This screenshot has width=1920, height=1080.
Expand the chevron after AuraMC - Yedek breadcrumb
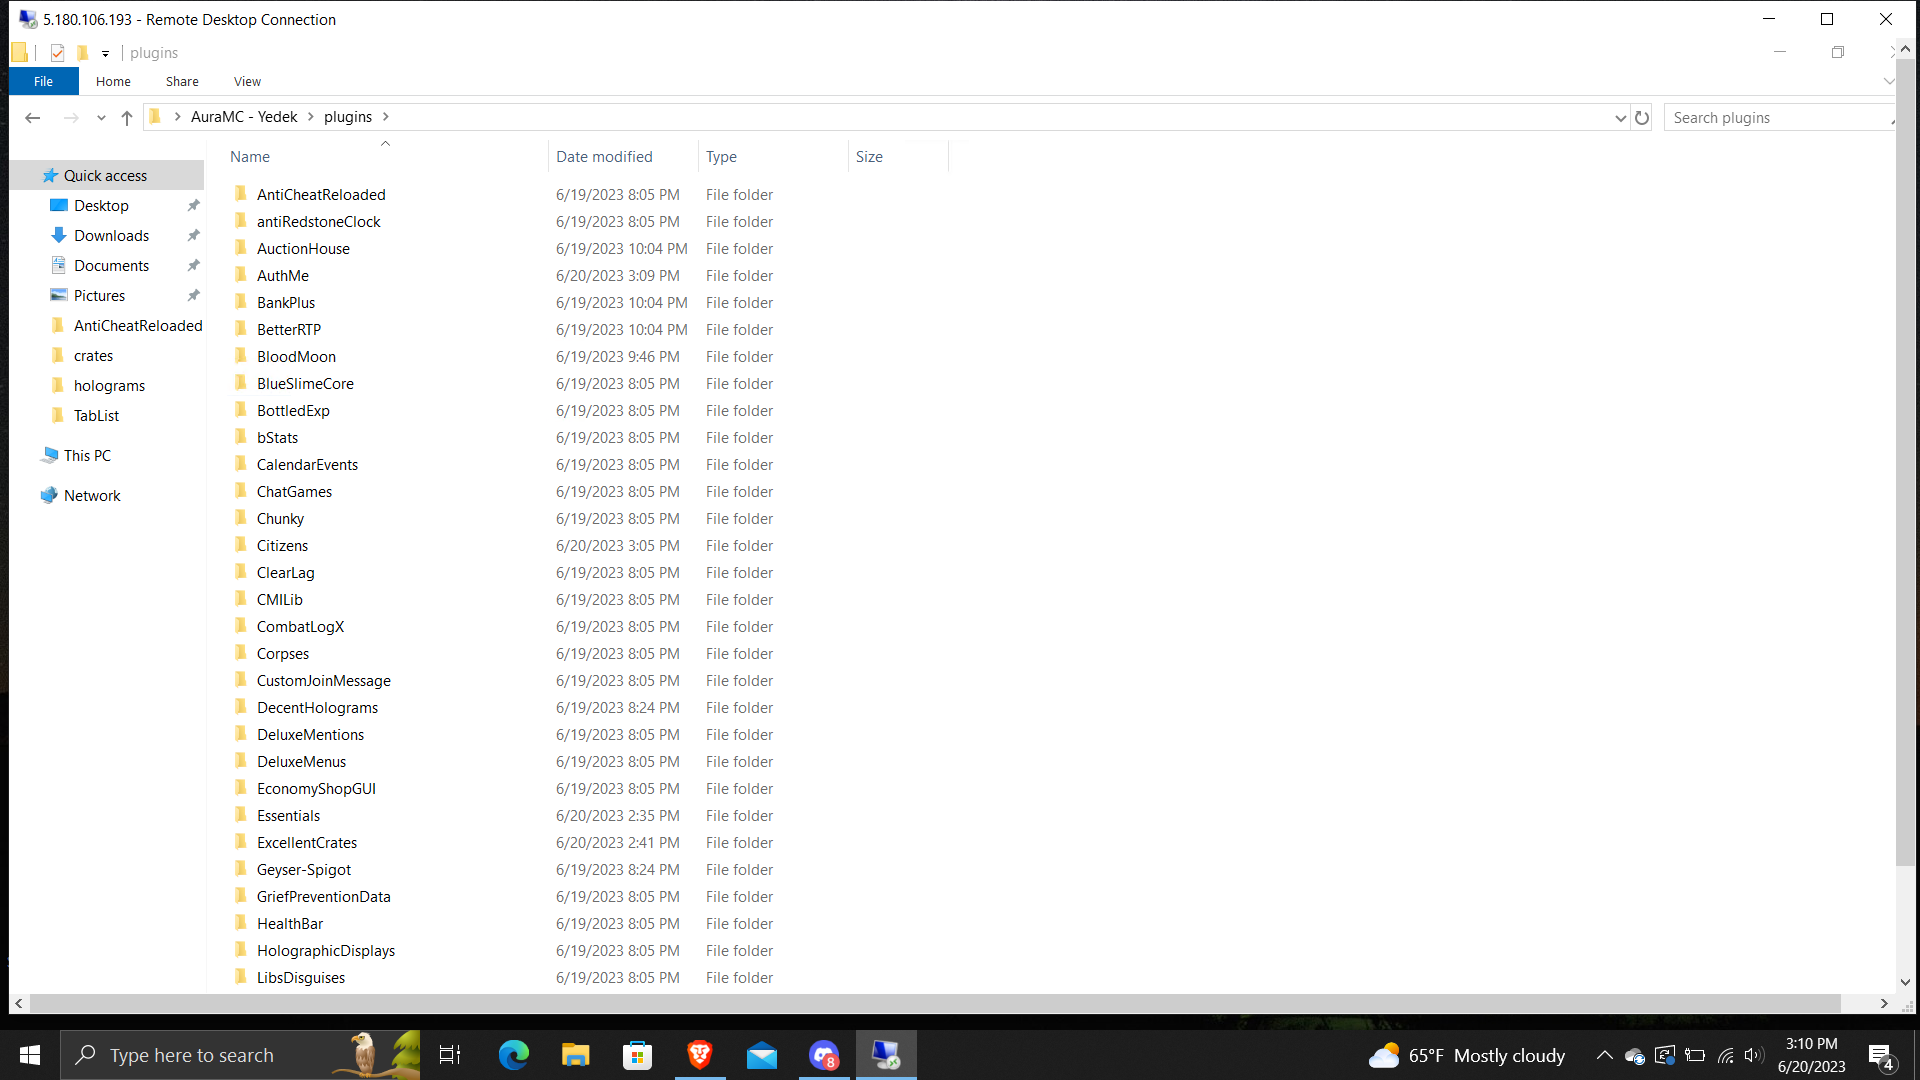[x=311, y=117]
